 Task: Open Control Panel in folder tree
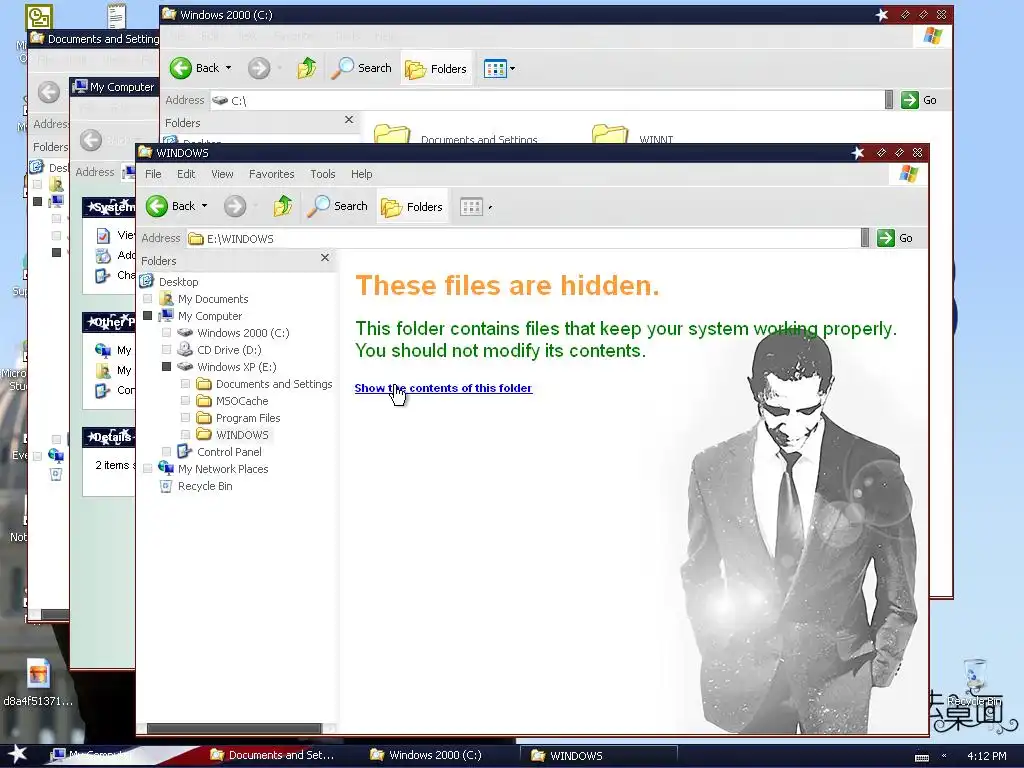[229, 452]
